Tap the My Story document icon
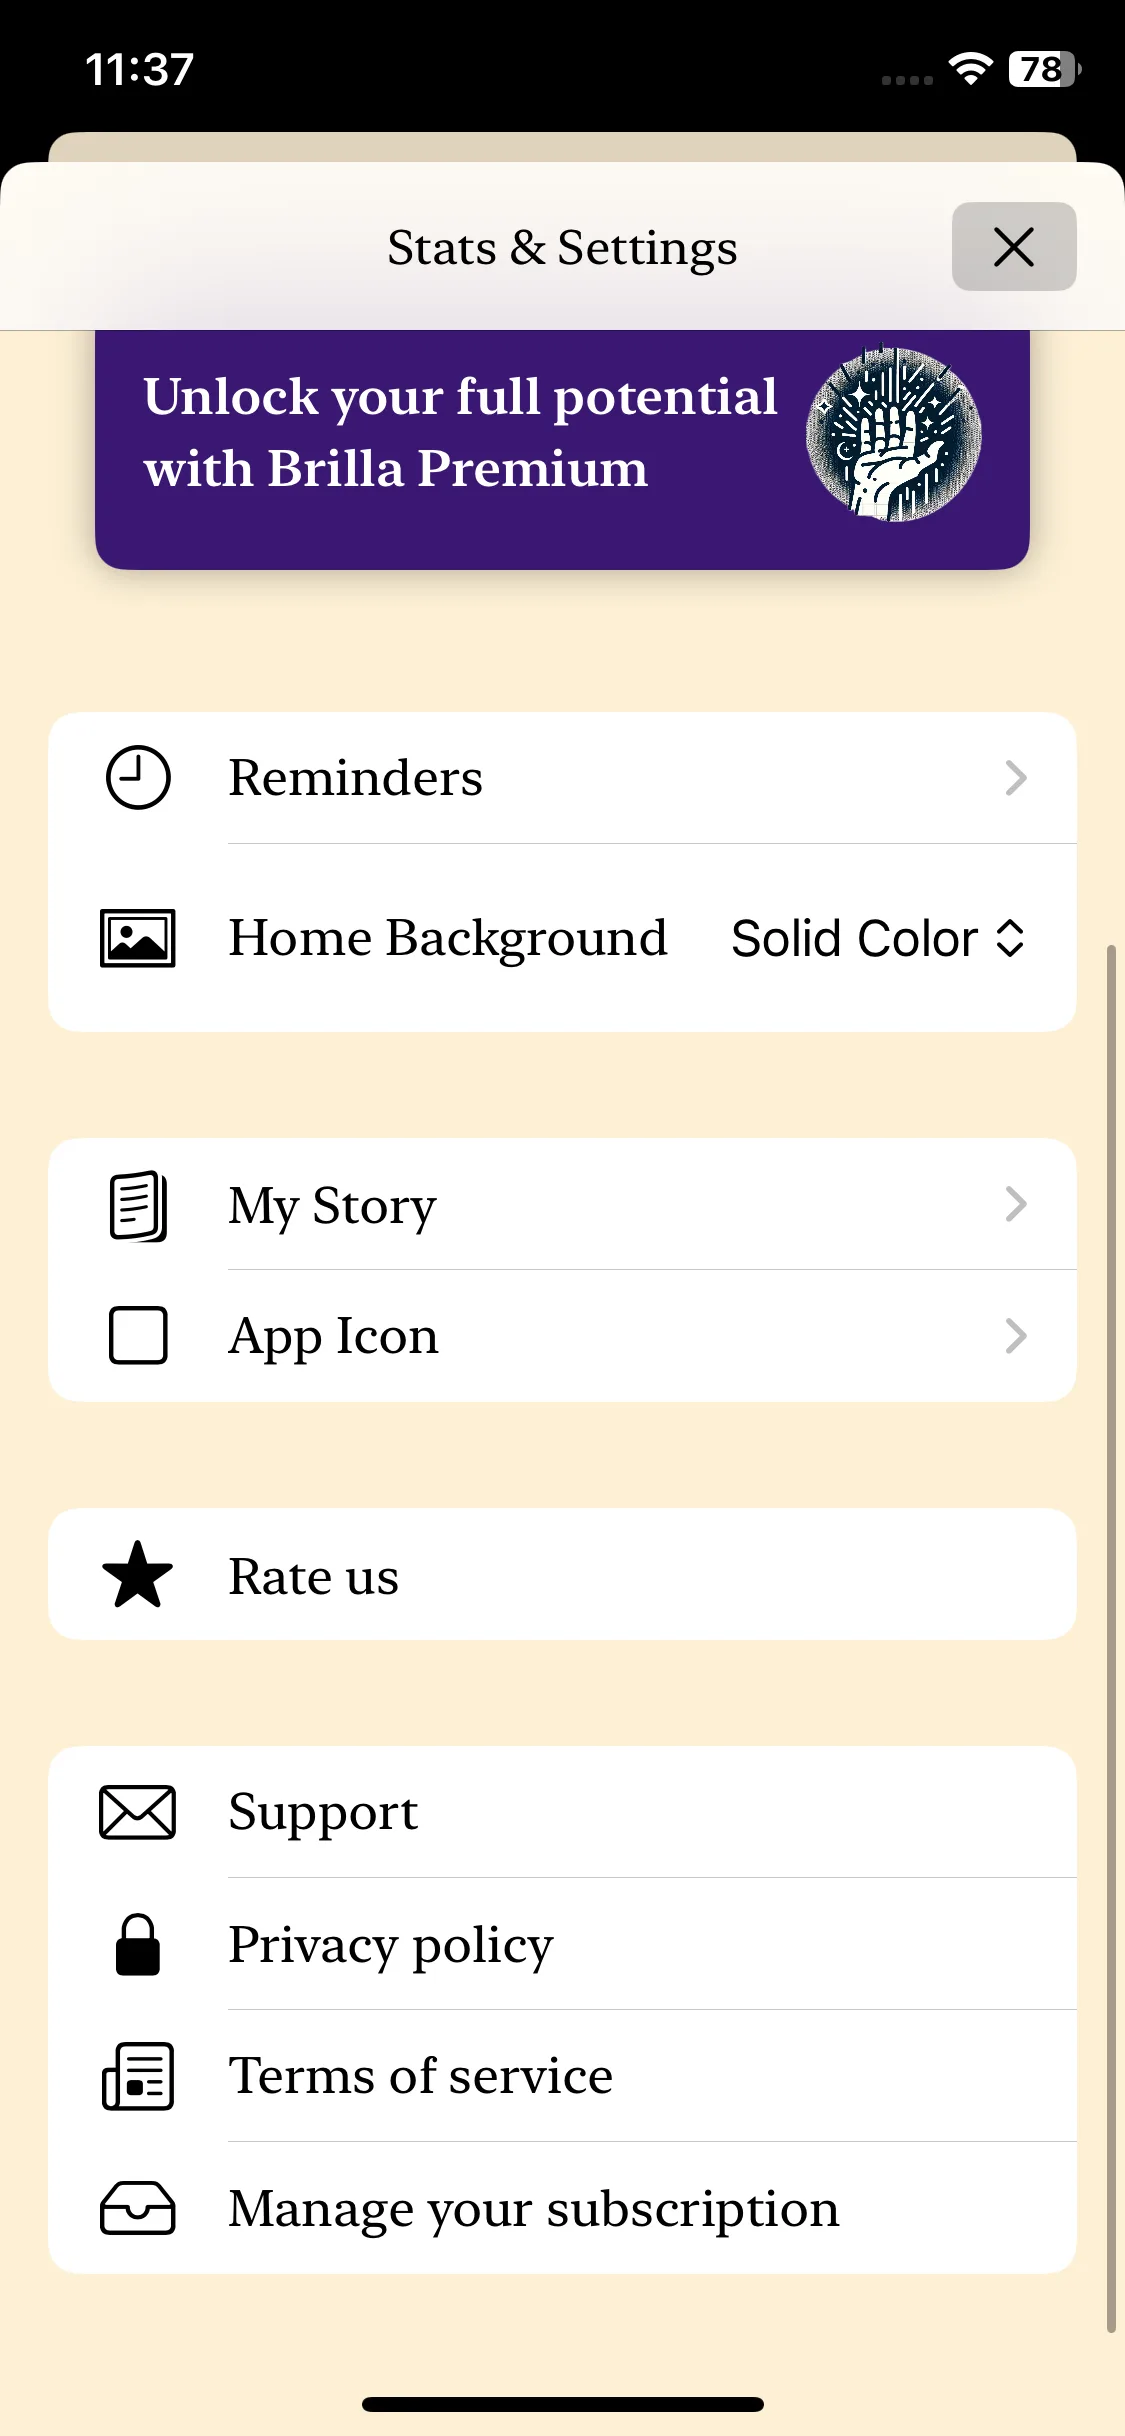This screenshot has height=2436, width=1125. 138,1205
